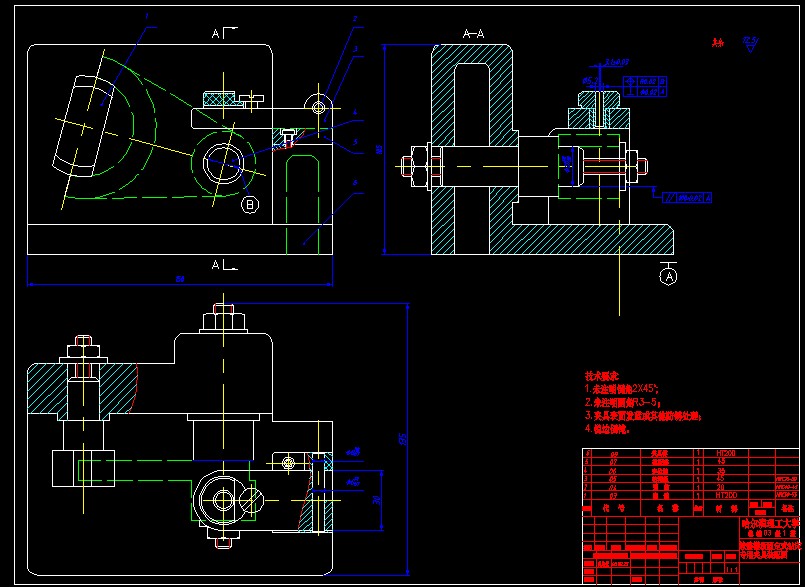Image resolution: width=805 pixels, height=587 pixels.
Task: Click the 代号 column header
Action: click(612, 509)
